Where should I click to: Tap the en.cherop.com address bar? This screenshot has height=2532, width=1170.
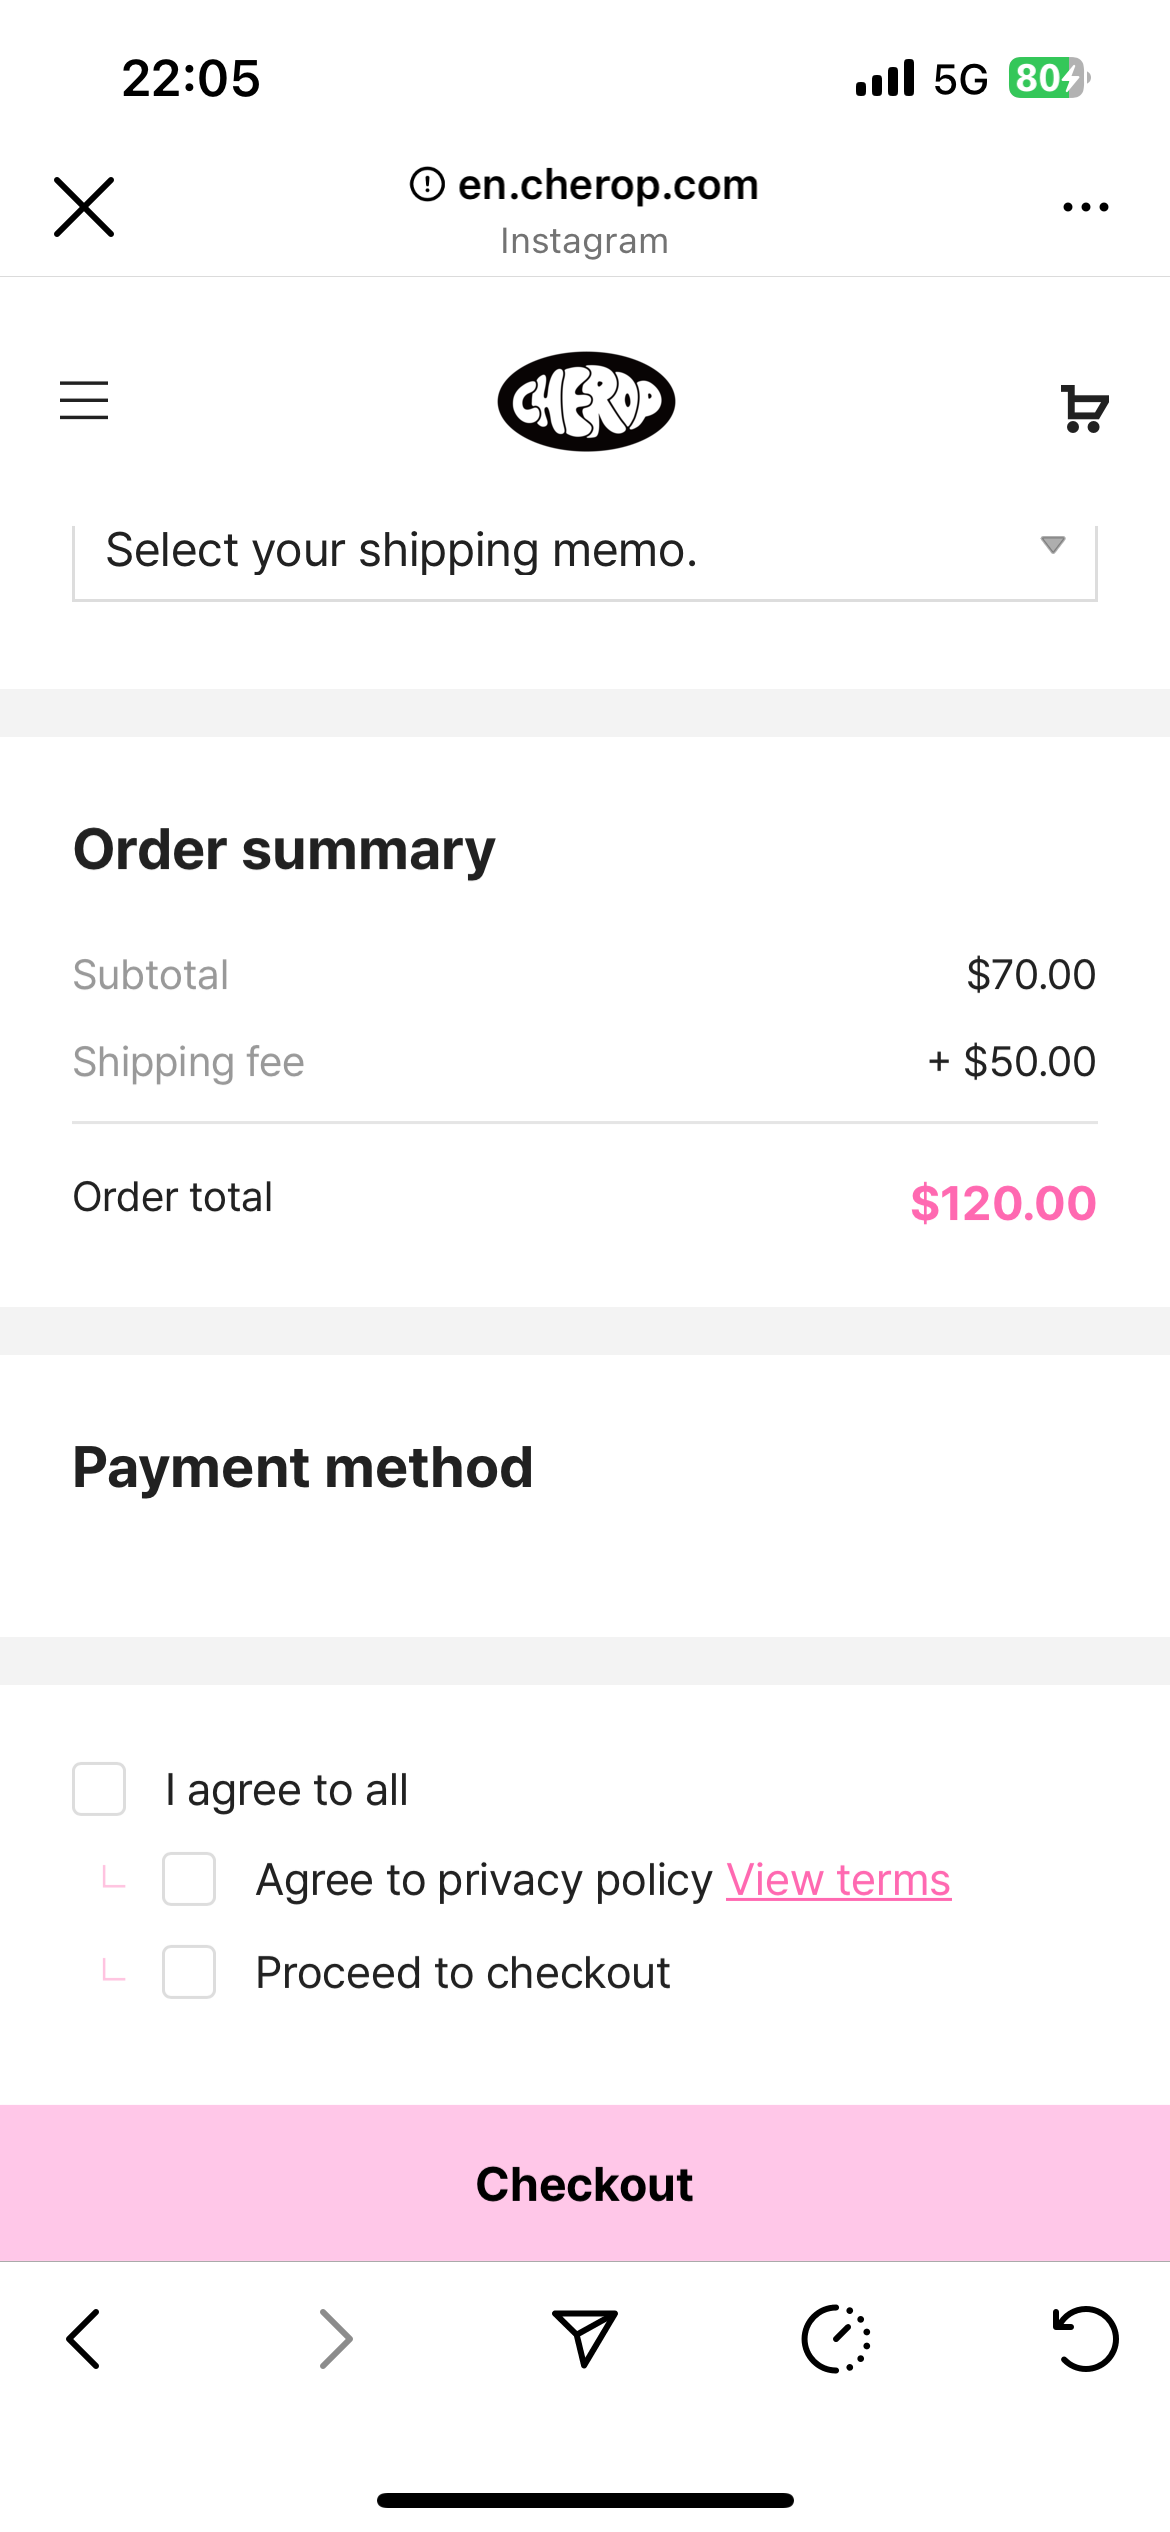tap(608, 185)
